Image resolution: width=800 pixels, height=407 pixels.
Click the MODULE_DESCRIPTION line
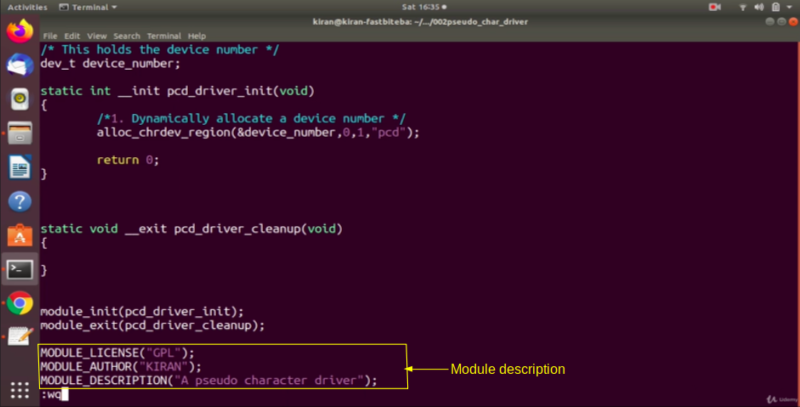click(x=209, y=380)
